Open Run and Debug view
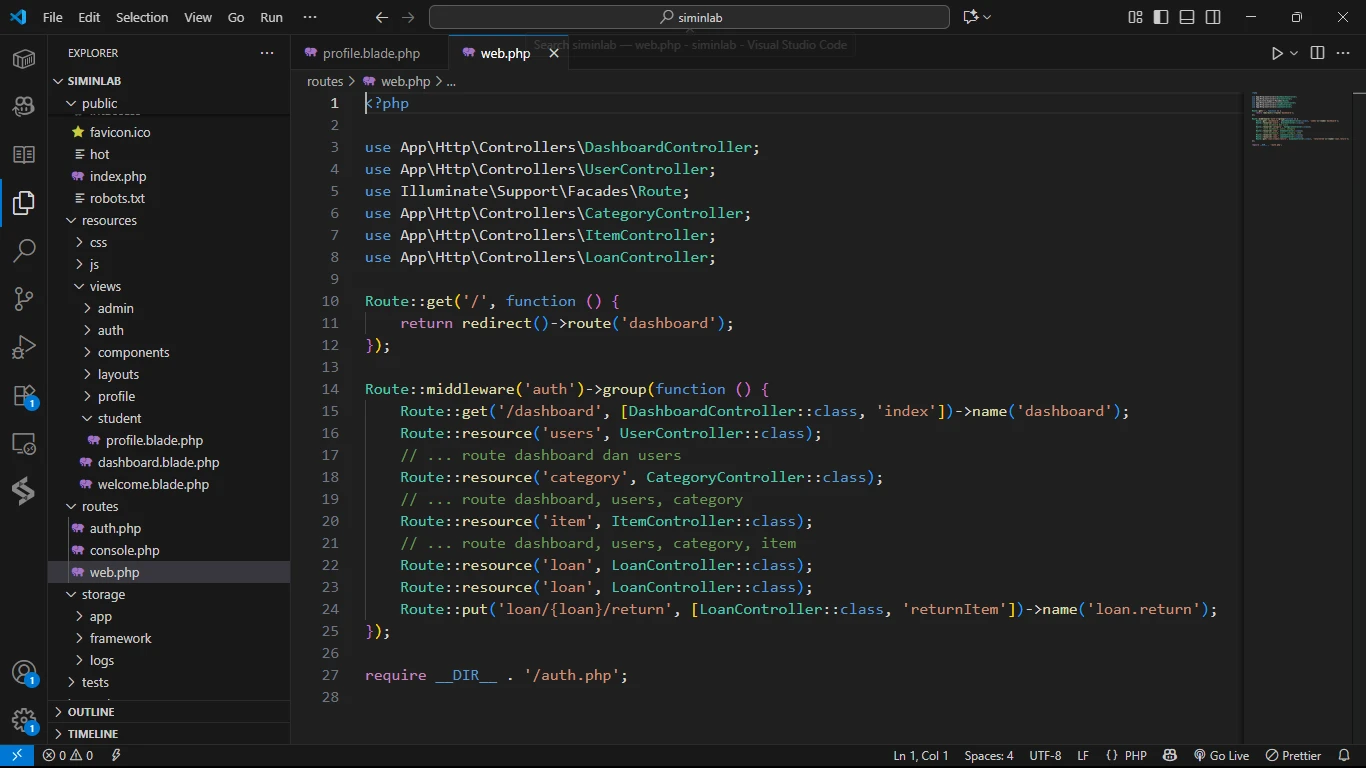 [x=24, y=347]
